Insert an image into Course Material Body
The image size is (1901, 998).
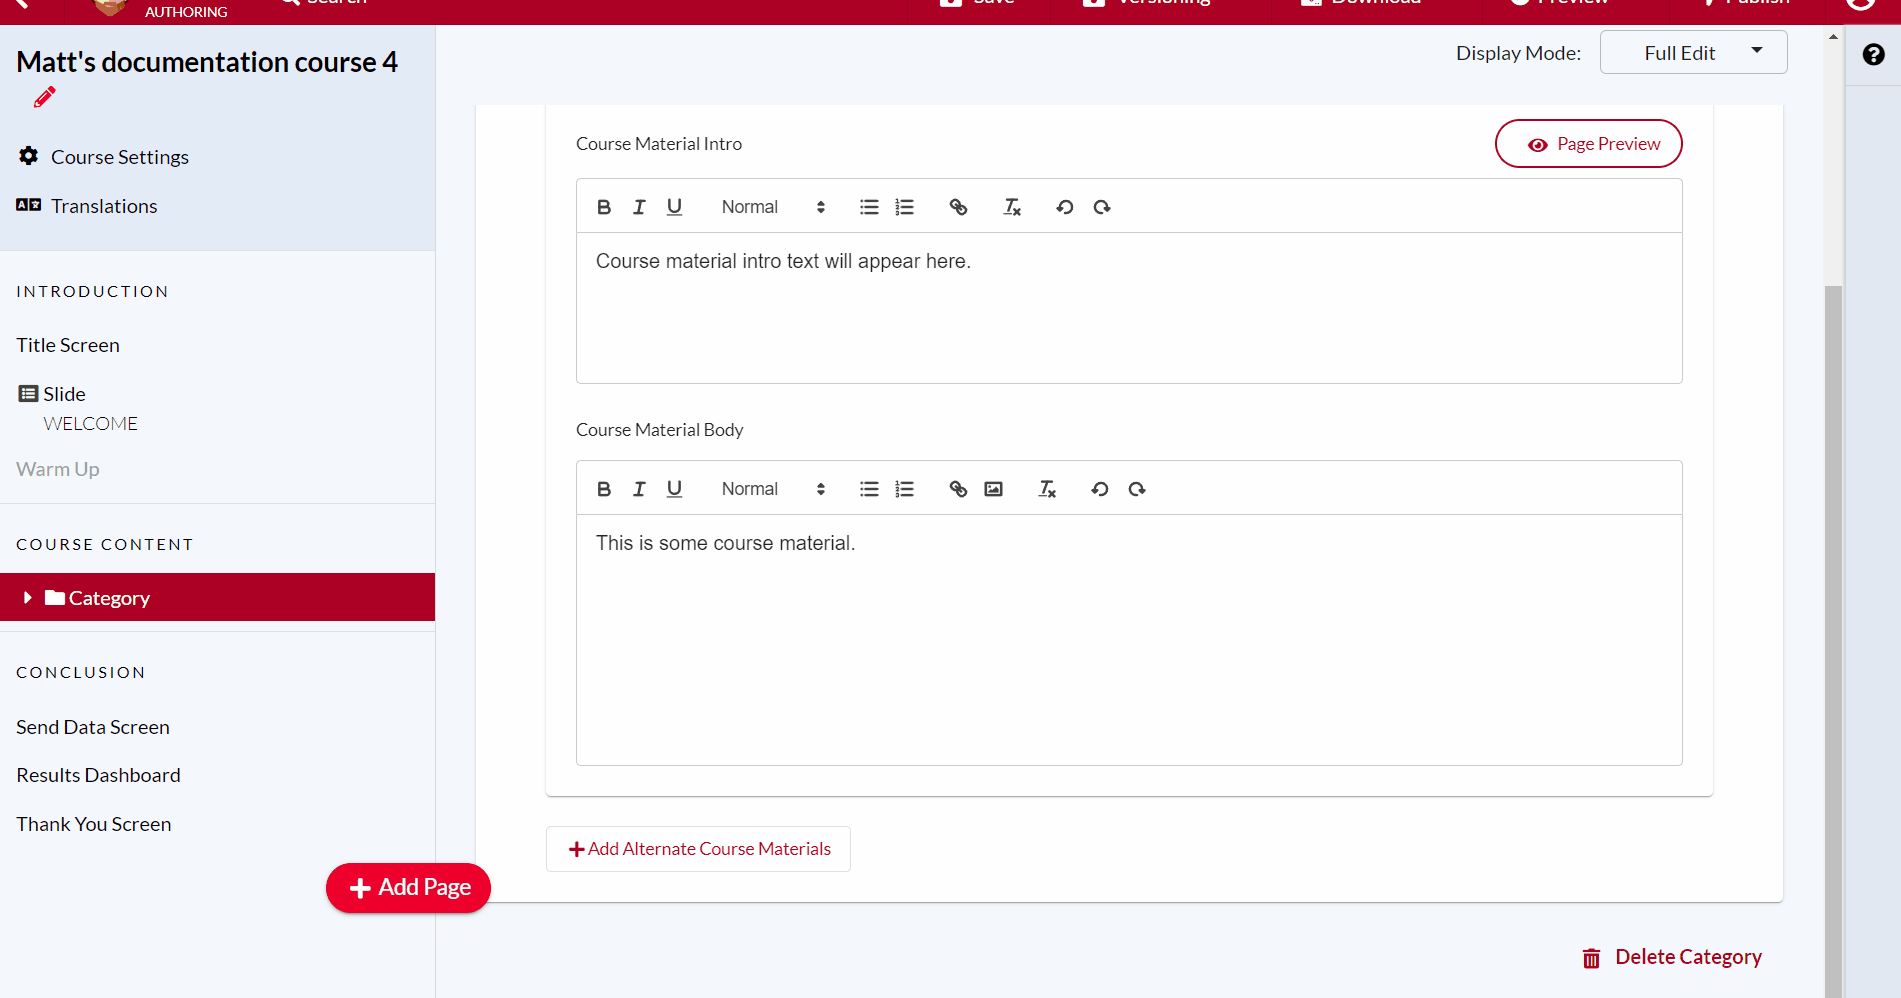click(993, 489)
